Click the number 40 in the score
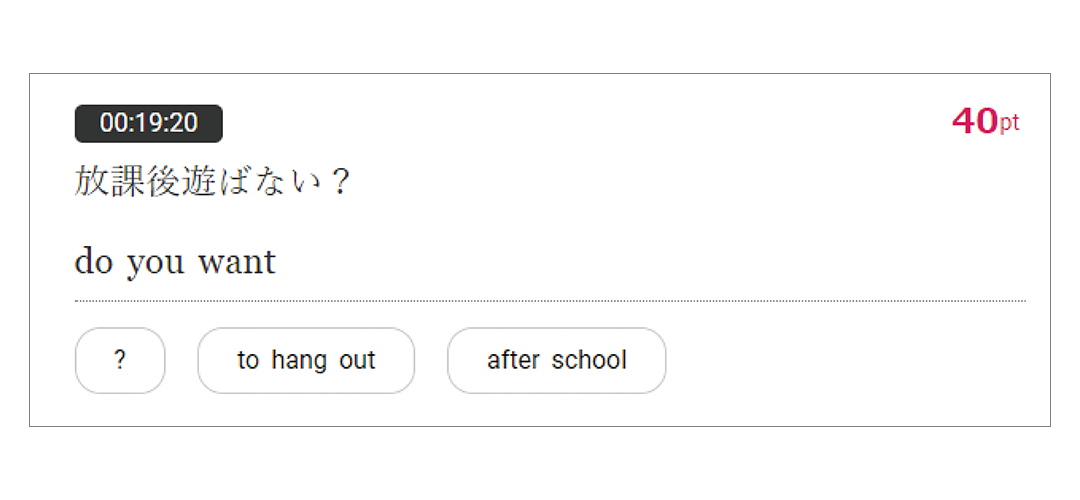 click(974, 122)
